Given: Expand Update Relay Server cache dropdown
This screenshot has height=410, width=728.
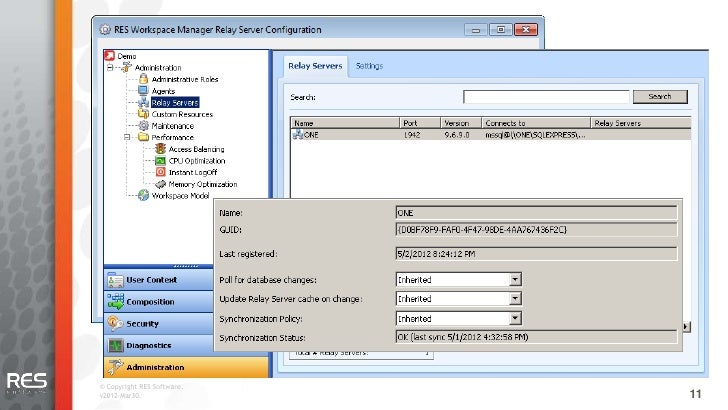Looking at the screenshot, I should (x=516, y=299).
